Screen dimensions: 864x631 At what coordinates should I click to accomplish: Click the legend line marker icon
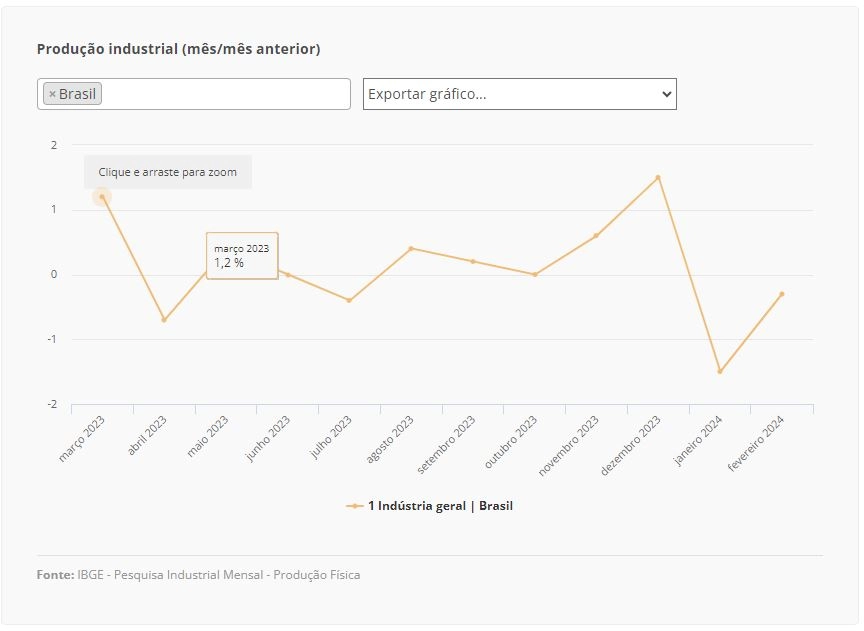[x=354, y=506]
